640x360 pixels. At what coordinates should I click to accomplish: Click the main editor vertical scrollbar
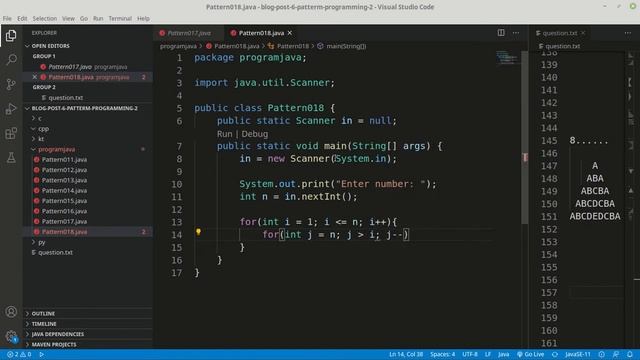click(525, 139)
